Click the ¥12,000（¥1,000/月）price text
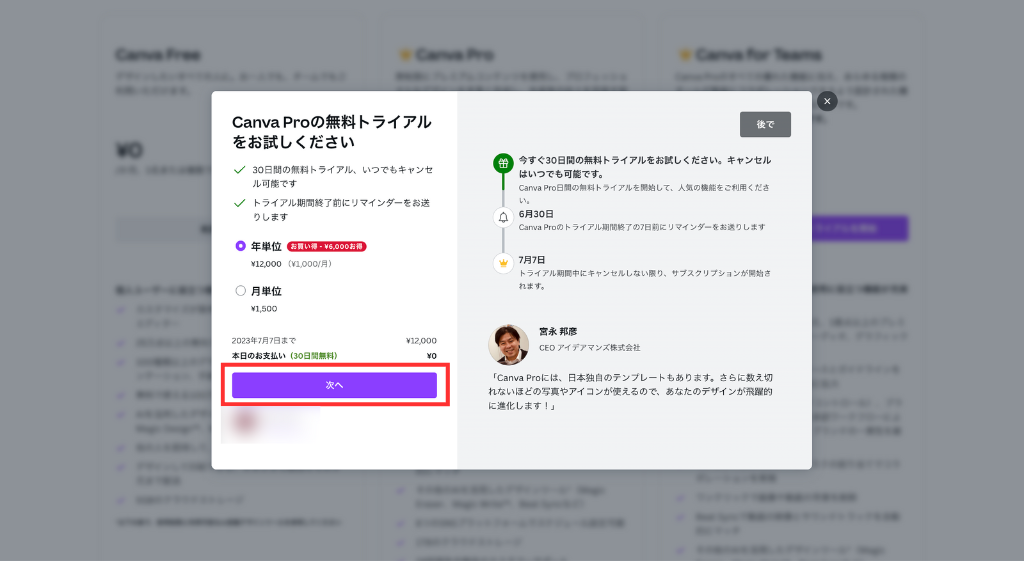The image size is (1024, 561). point(293,264)
